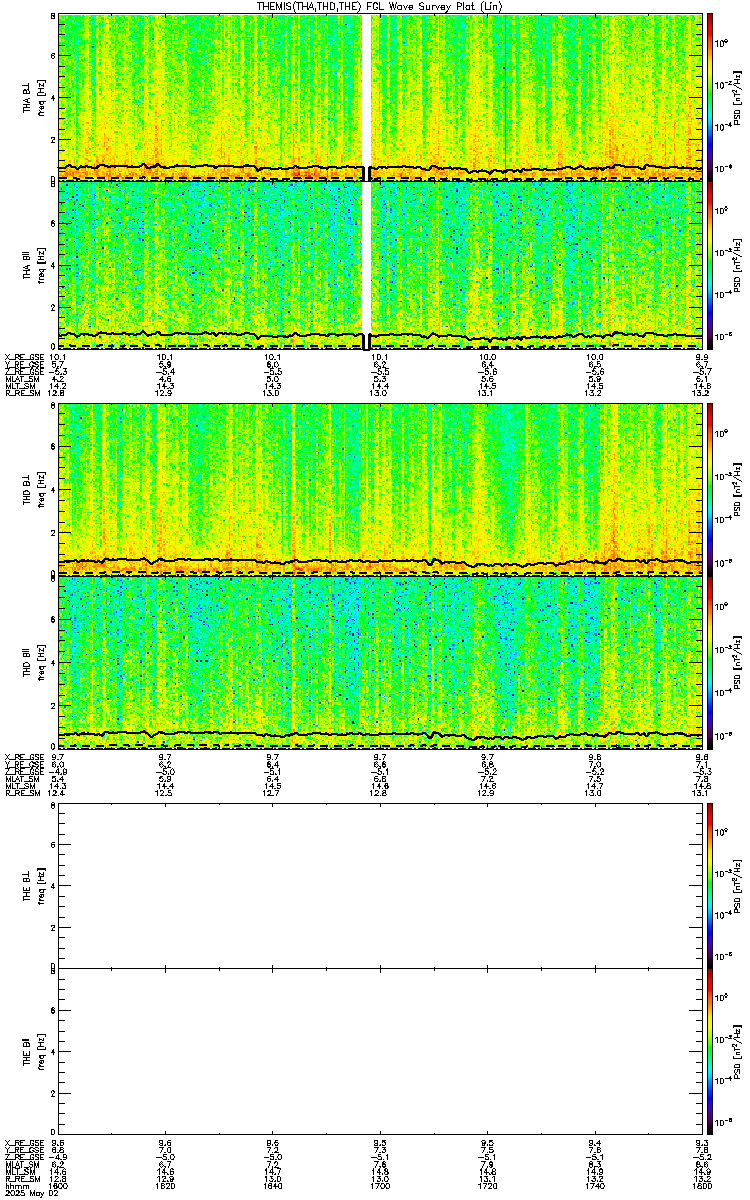Click the THA B-perpendicular PSD color bar
Screen dimensions: 750x1200
click(710, 97)
